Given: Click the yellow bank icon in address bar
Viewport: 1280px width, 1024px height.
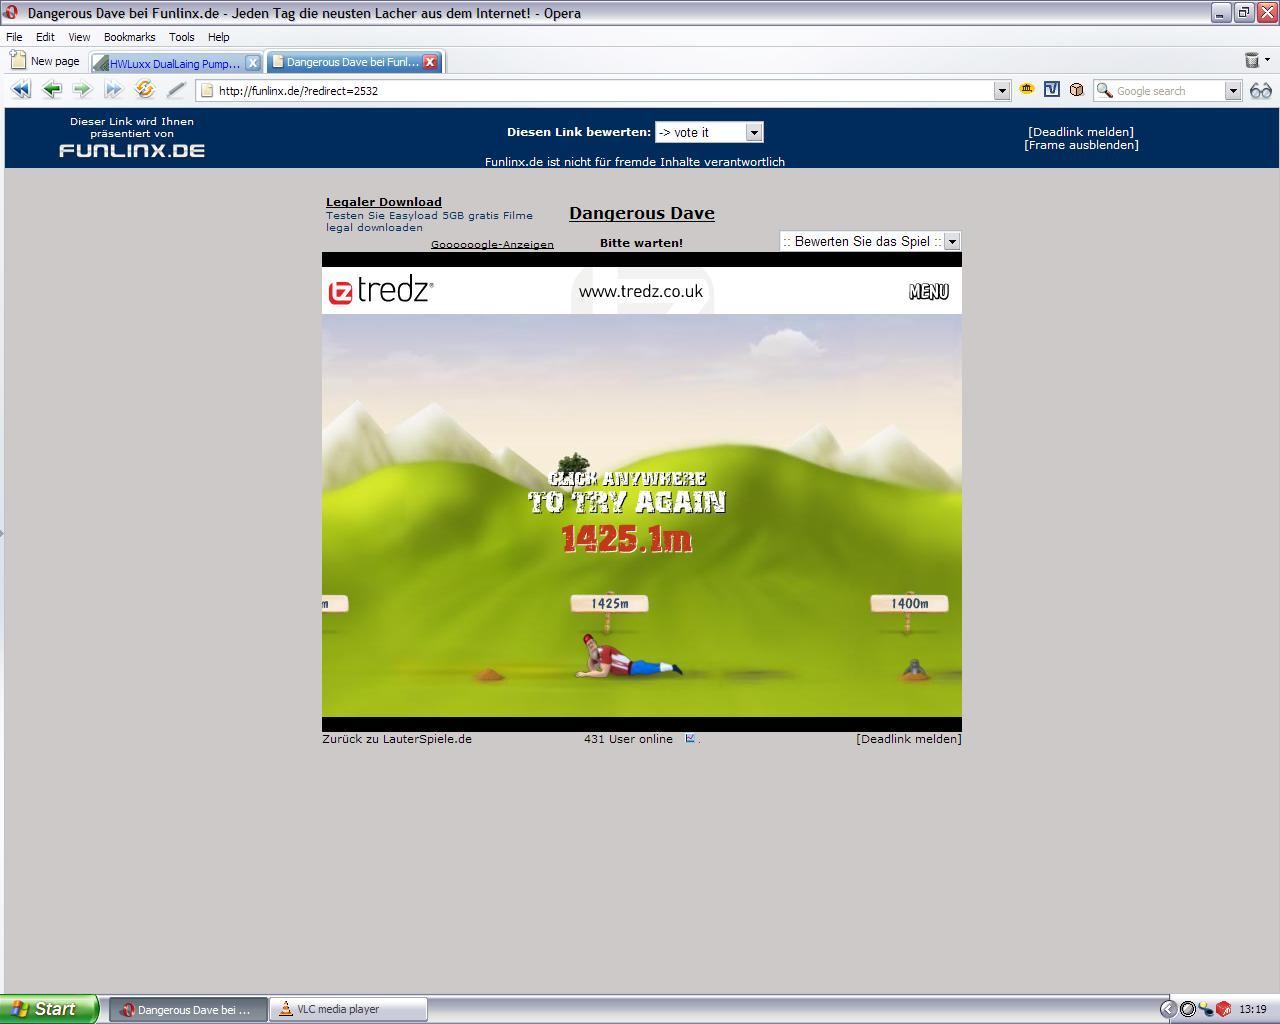Looking at the screenshot, I should 1026,89.
